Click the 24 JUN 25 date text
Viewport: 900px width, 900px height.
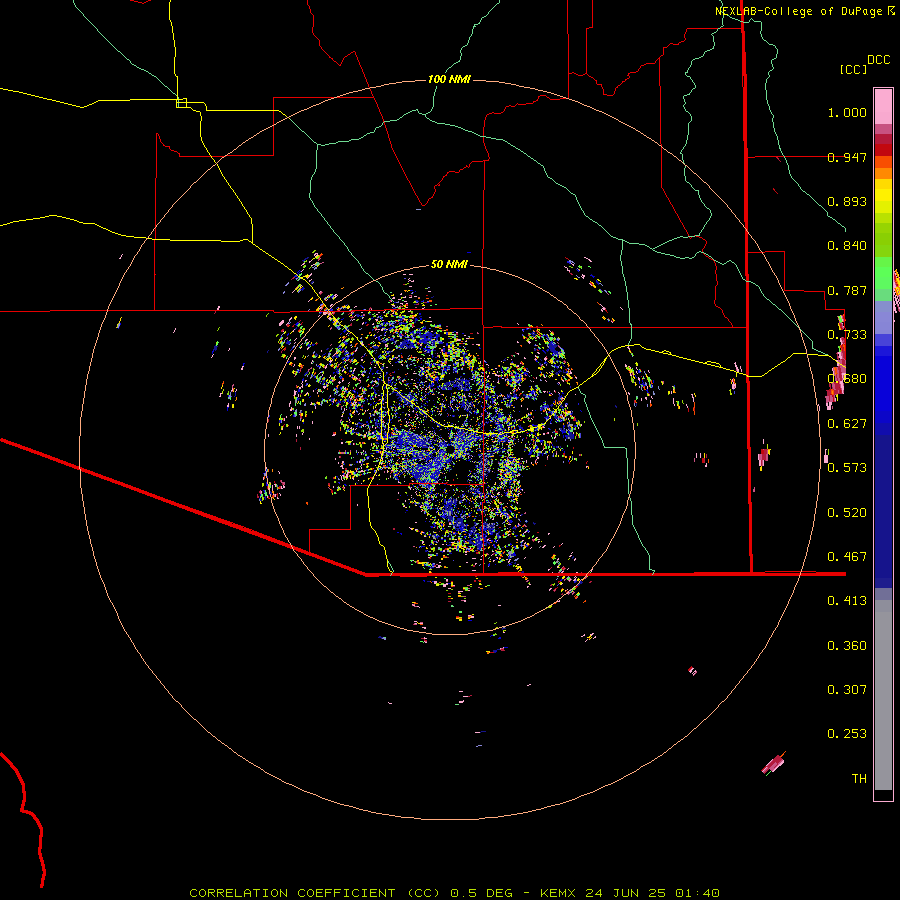point(625,893)
